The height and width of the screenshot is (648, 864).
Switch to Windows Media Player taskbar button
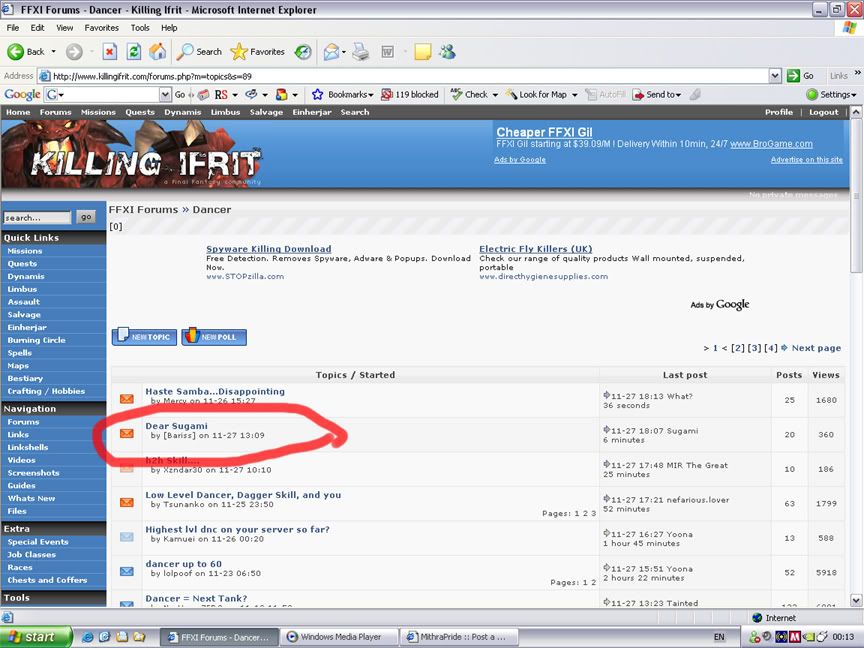(341, 637)
